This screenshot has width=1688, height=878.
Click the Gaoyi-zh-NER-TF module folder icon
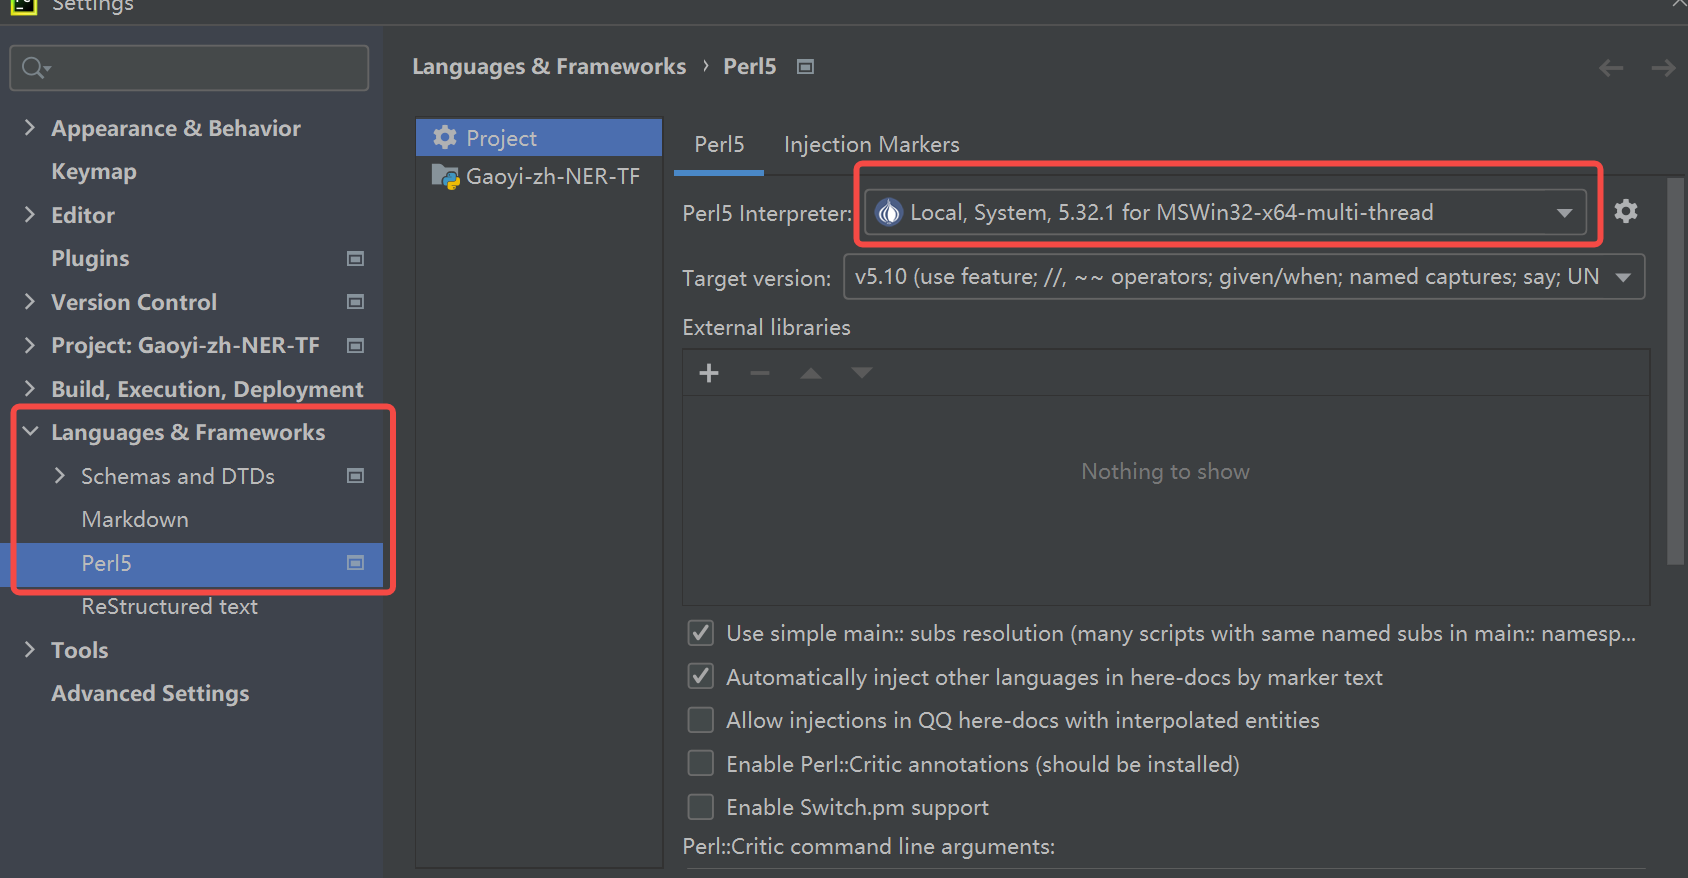pos(445,177)
